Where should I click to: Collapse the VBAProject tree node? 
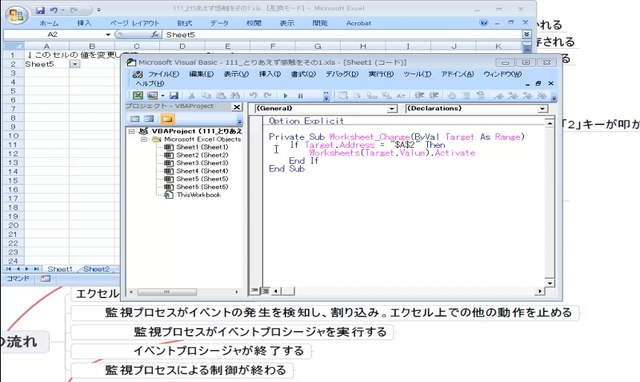pos(131,131)
